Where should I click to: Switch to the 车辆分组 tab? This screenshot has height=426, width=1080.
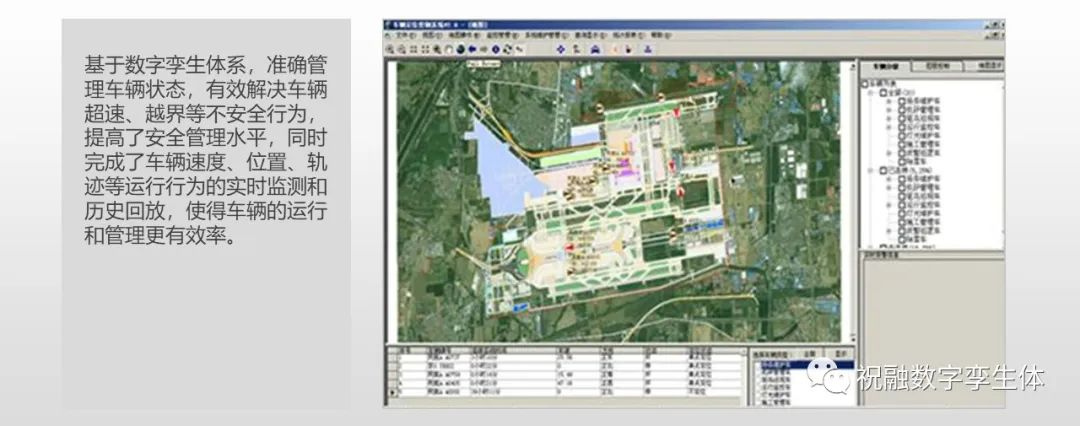(x=885, y=66)
